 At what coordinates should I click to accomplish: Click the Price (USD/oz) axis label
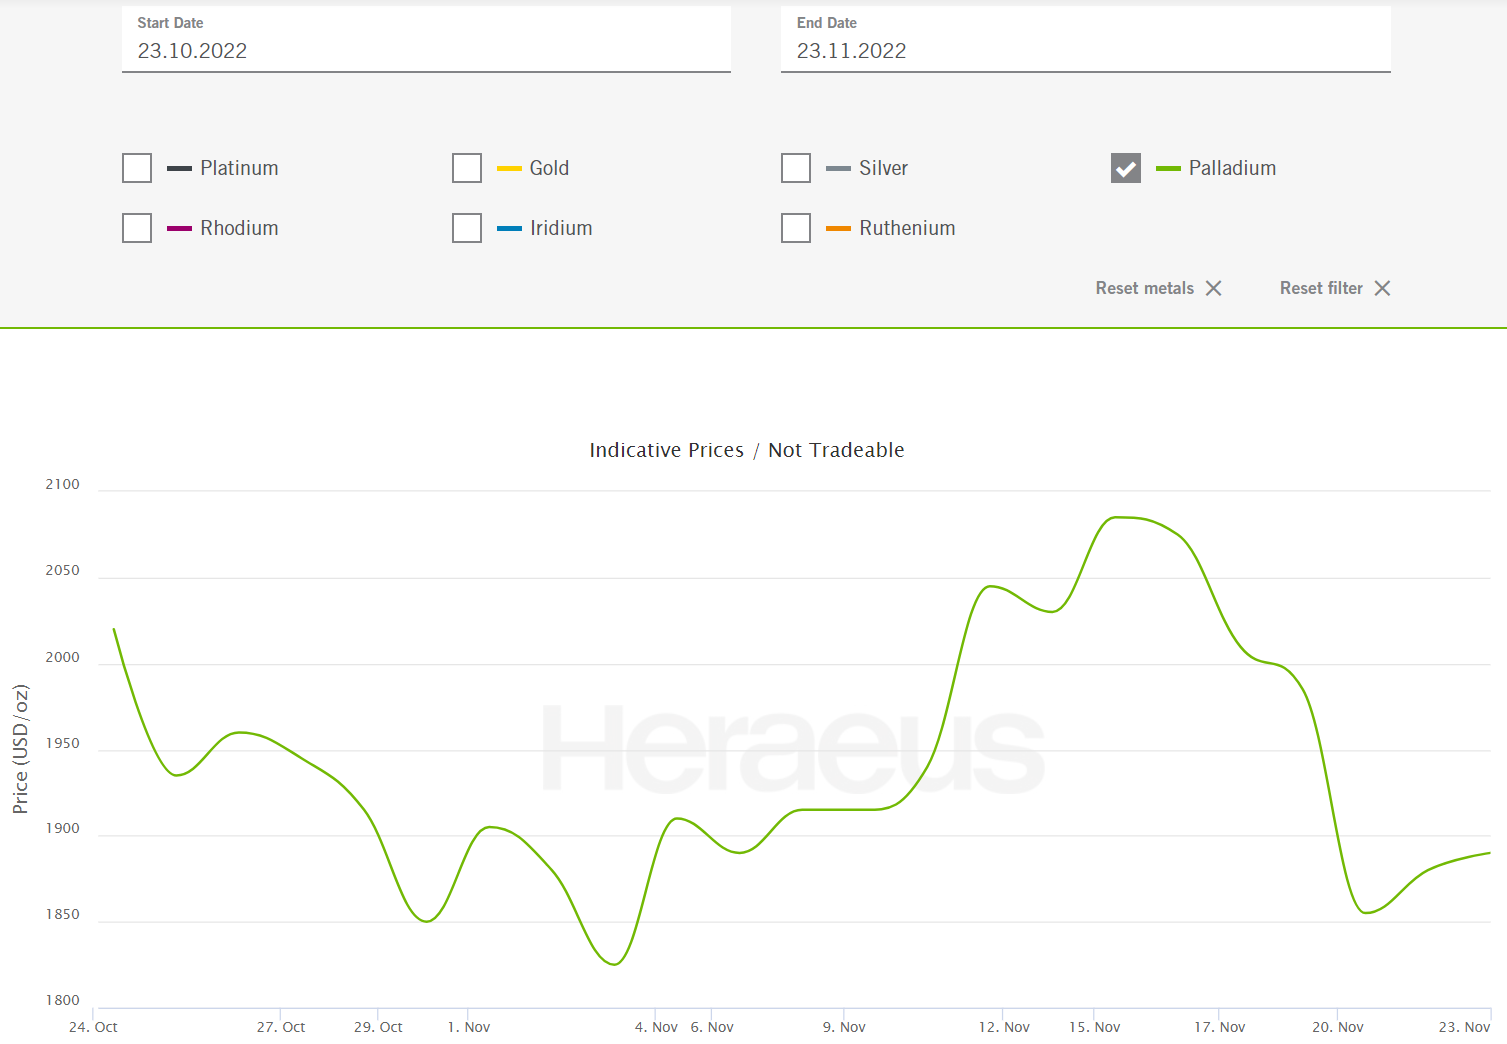pos(20,749)
